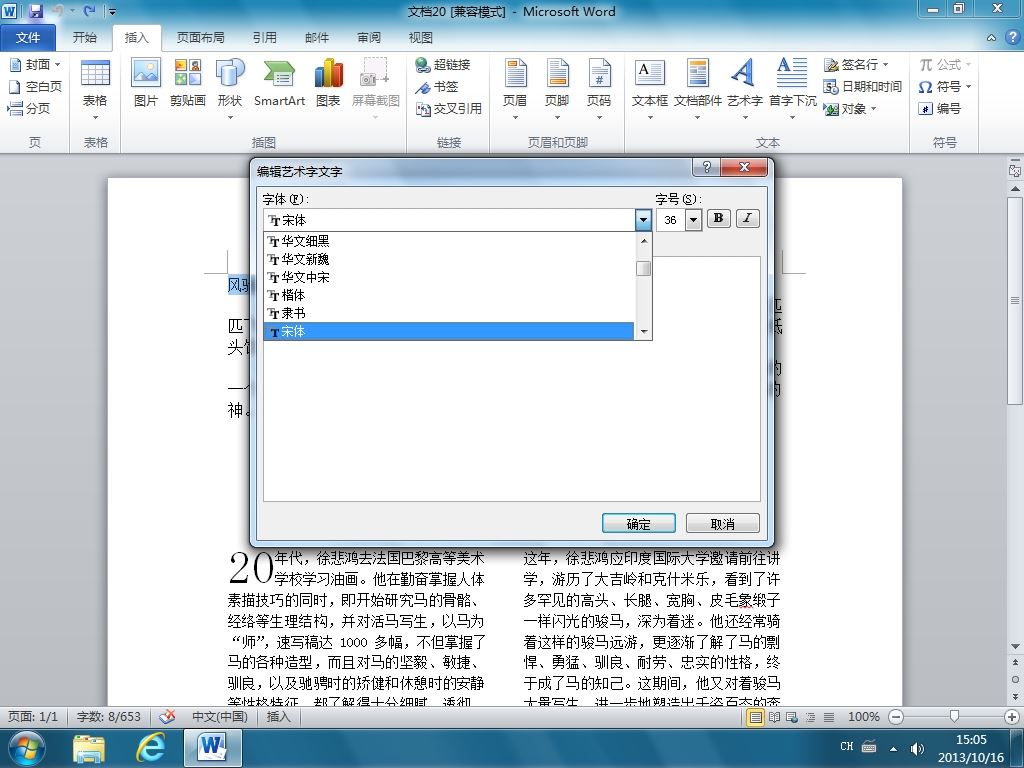Insert an Object (对象)
Viewport: 1024px width, 768px height.
pyautogui.click(x=850, y=108)
